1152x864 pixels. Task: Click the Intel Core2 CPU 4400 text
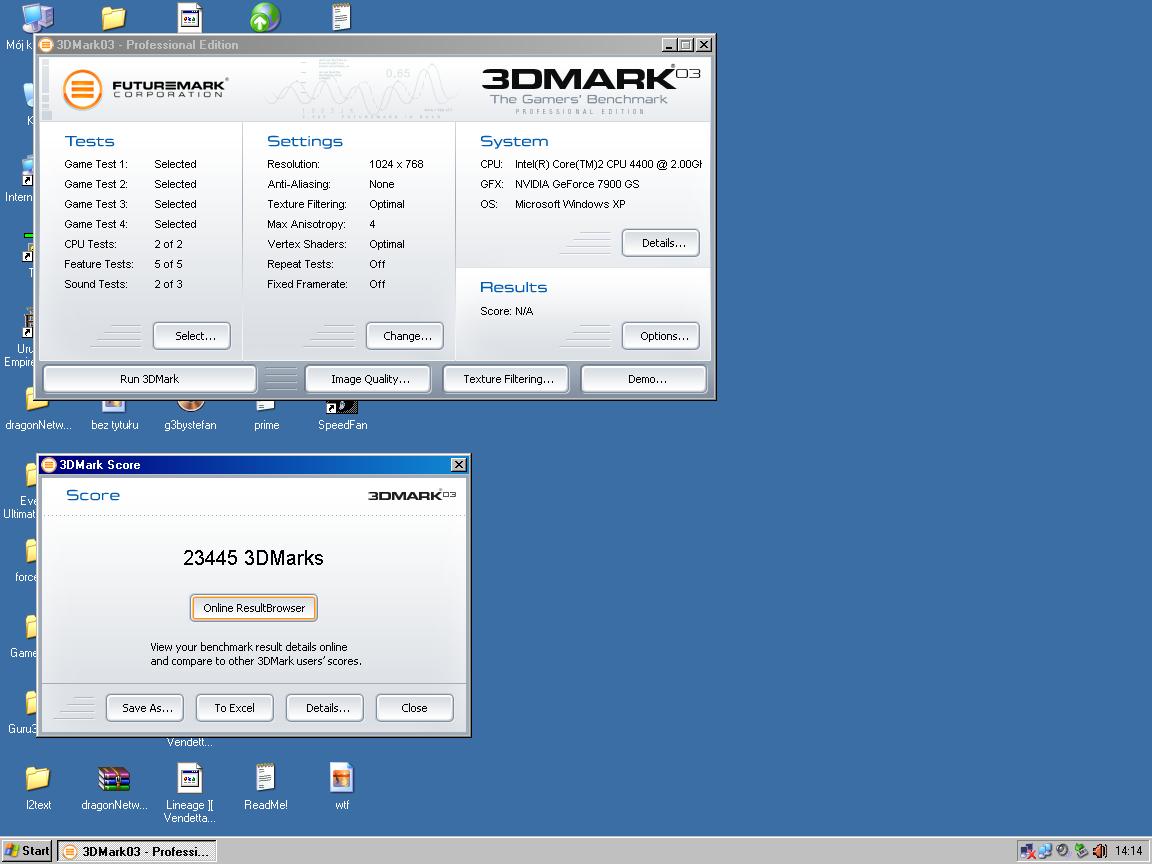pyautogui.click(x=608, y=164)
